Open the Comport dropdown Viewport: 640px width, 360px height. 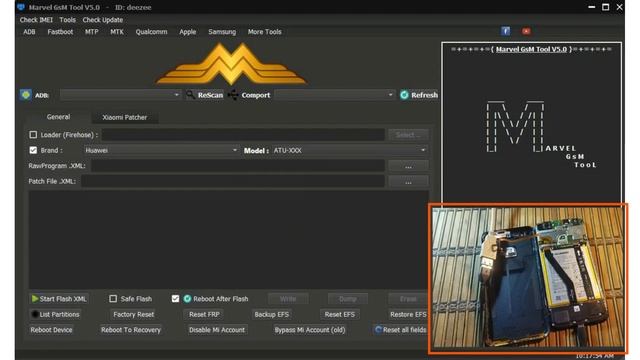point(334,95)
